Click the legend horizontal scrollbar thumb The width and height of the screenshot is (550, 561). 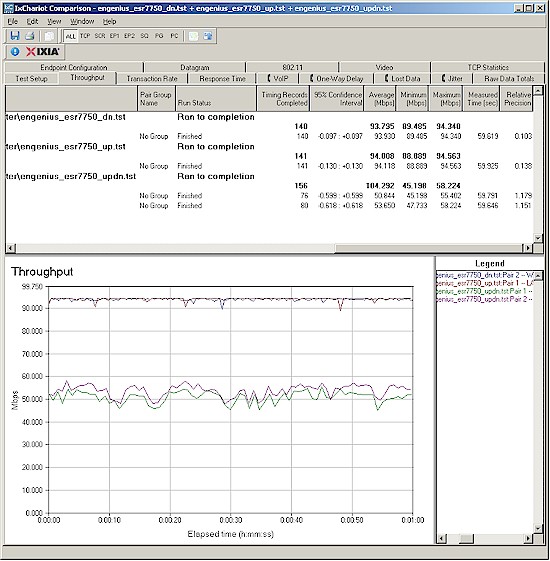pos(467,538)
